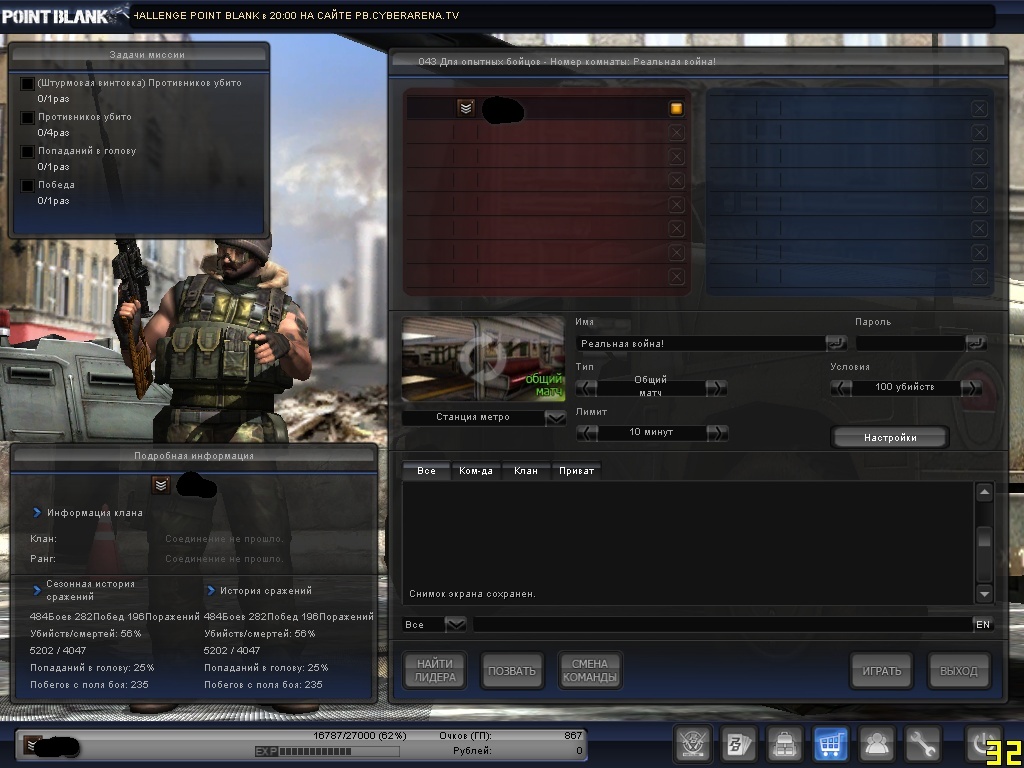This screenshot has height=768, width=1024.
Task: Close the last blue team slot
Action: tap(979, 277)
